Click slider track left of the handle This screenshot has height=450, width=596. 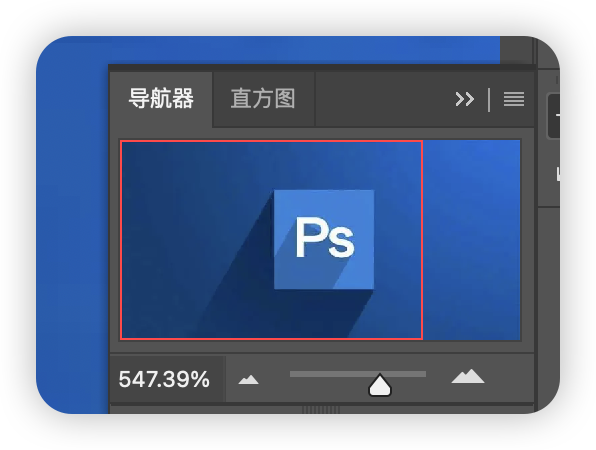tap(329, 374)
